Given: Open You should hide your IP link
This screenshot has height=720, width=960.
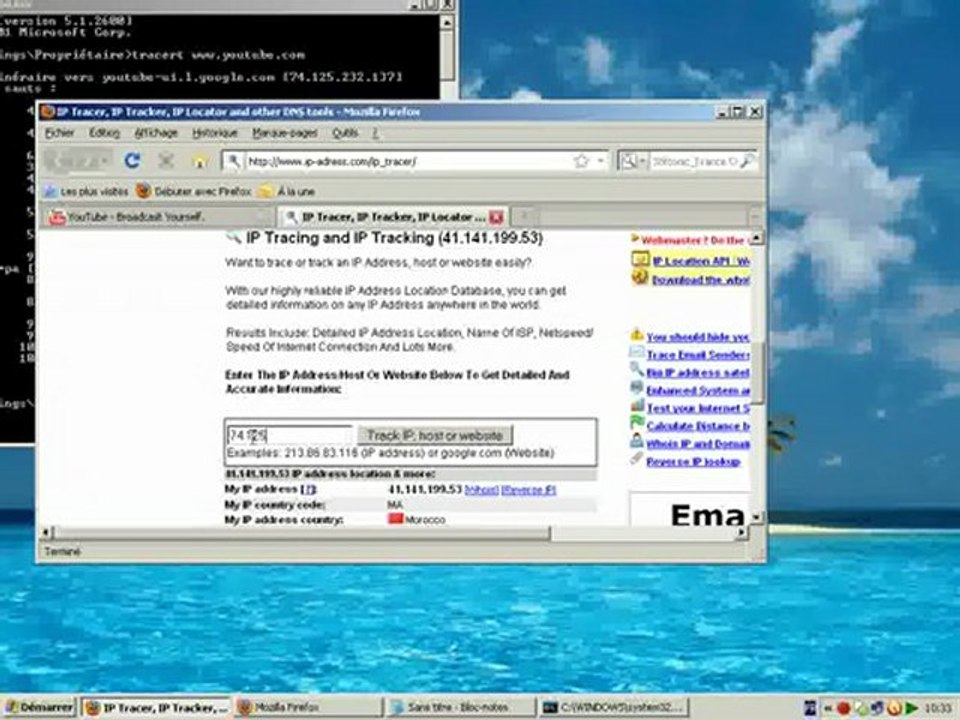Looking at the screenshot, I should pyautogui.click(x=697, y=337).
